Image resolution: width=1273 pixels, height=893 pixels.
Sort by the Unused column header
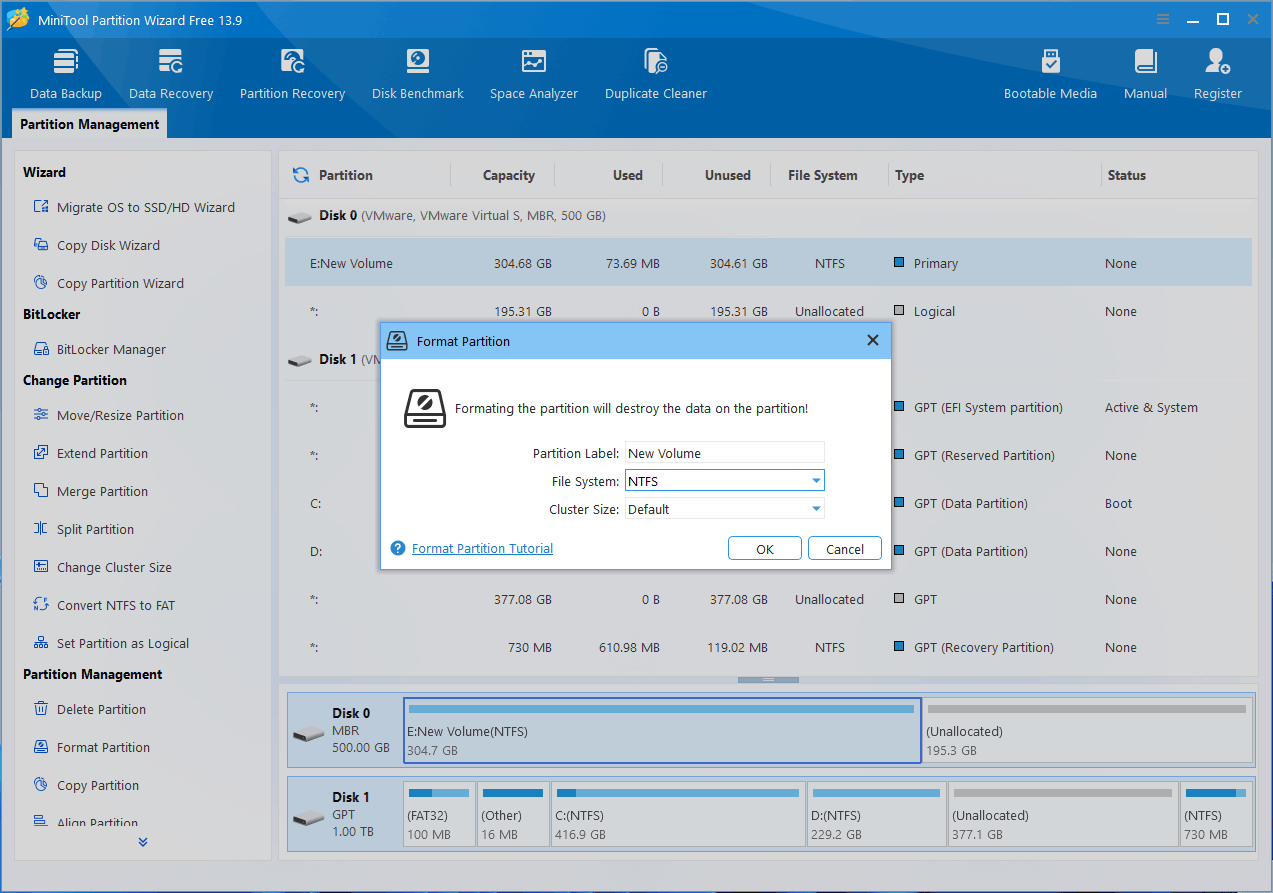pos(727,175)
